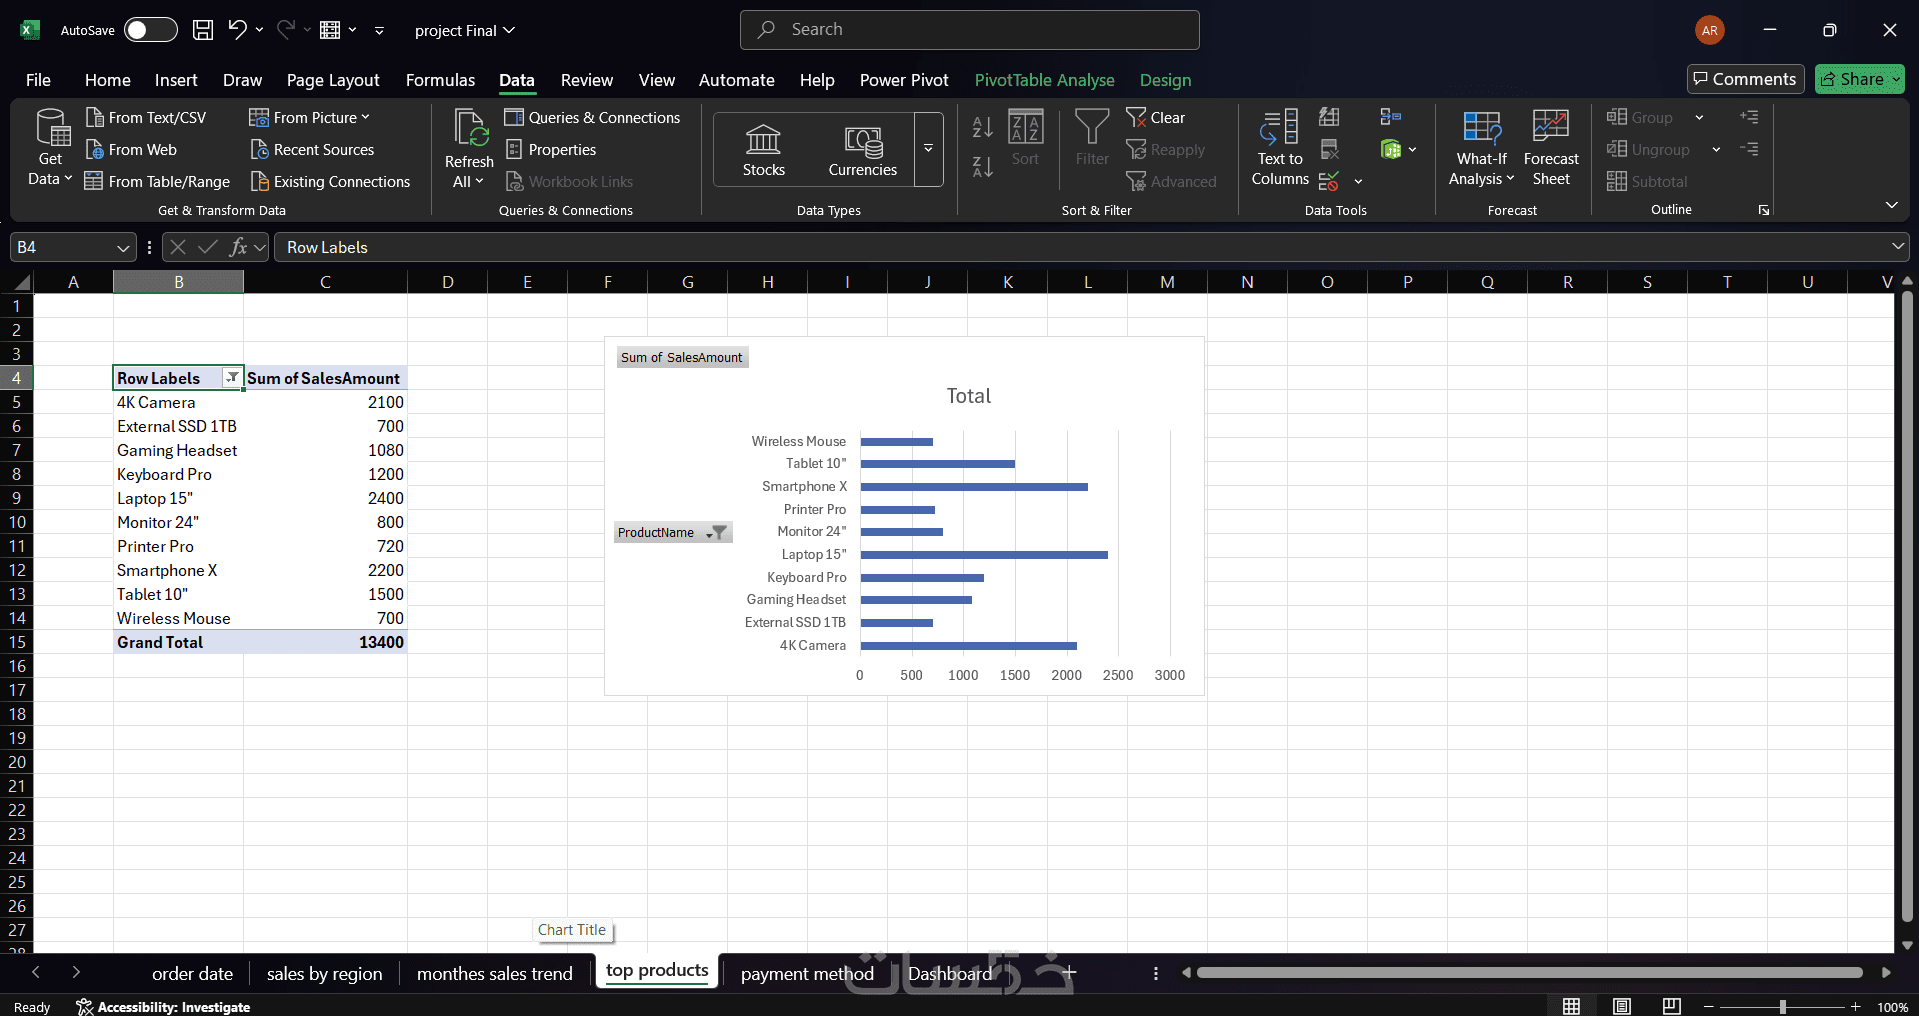
Task: Switch to the Insert tab
Action: (176, 80)
